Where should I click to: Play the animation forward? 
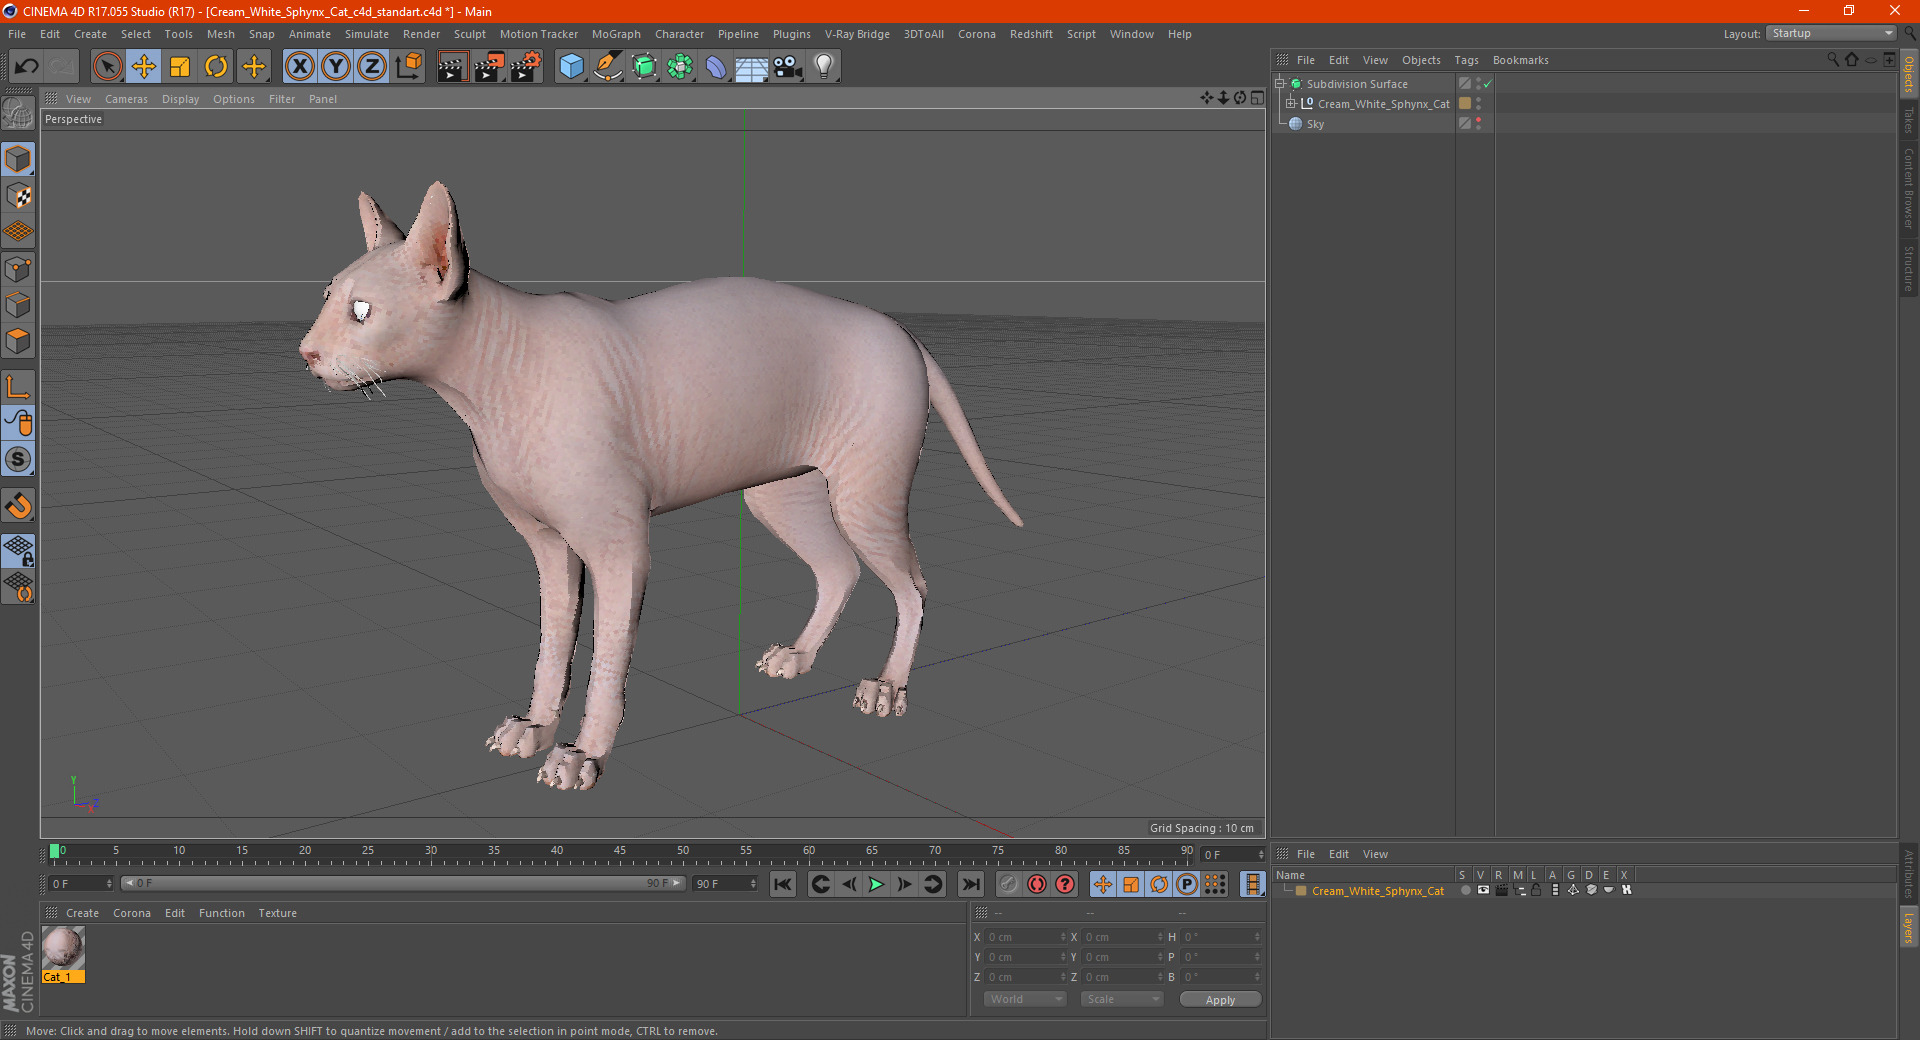tap(876, 884)
